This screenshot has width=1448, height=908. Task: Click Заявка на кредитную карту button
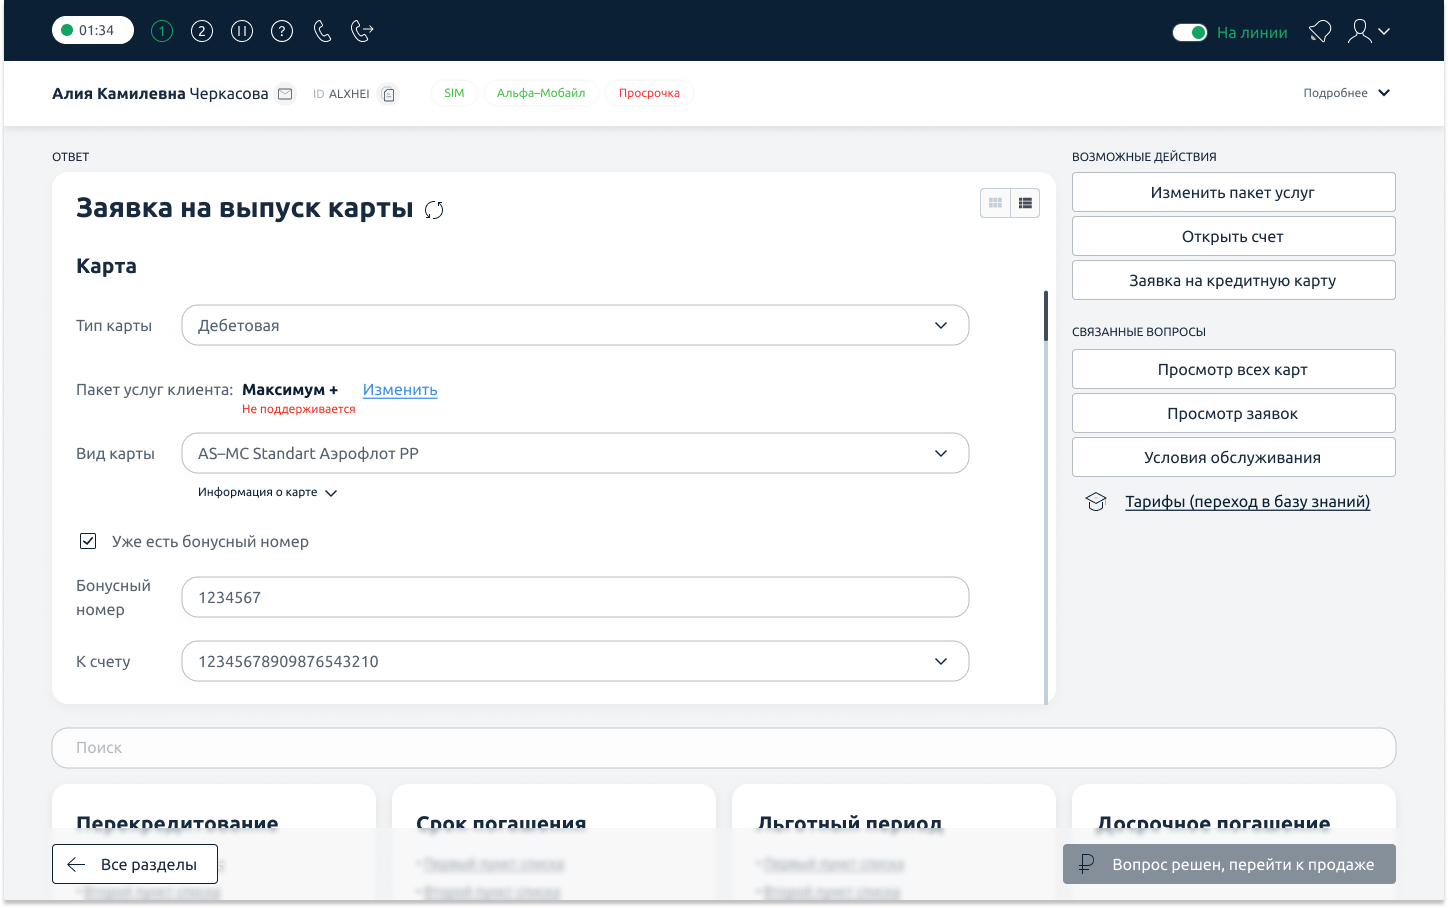pyautogui.click(x=1233, y=280)
